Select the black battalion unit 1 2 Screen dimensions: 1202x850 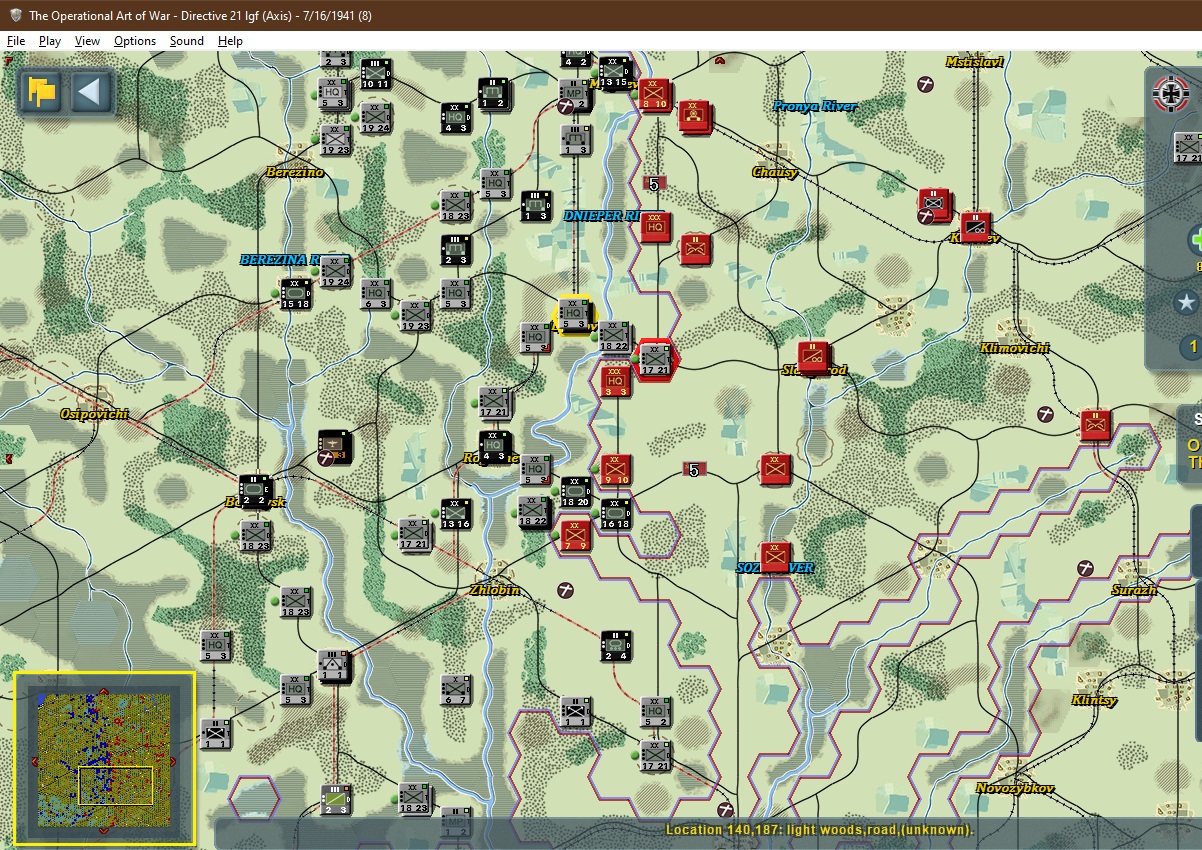(494, 93)
